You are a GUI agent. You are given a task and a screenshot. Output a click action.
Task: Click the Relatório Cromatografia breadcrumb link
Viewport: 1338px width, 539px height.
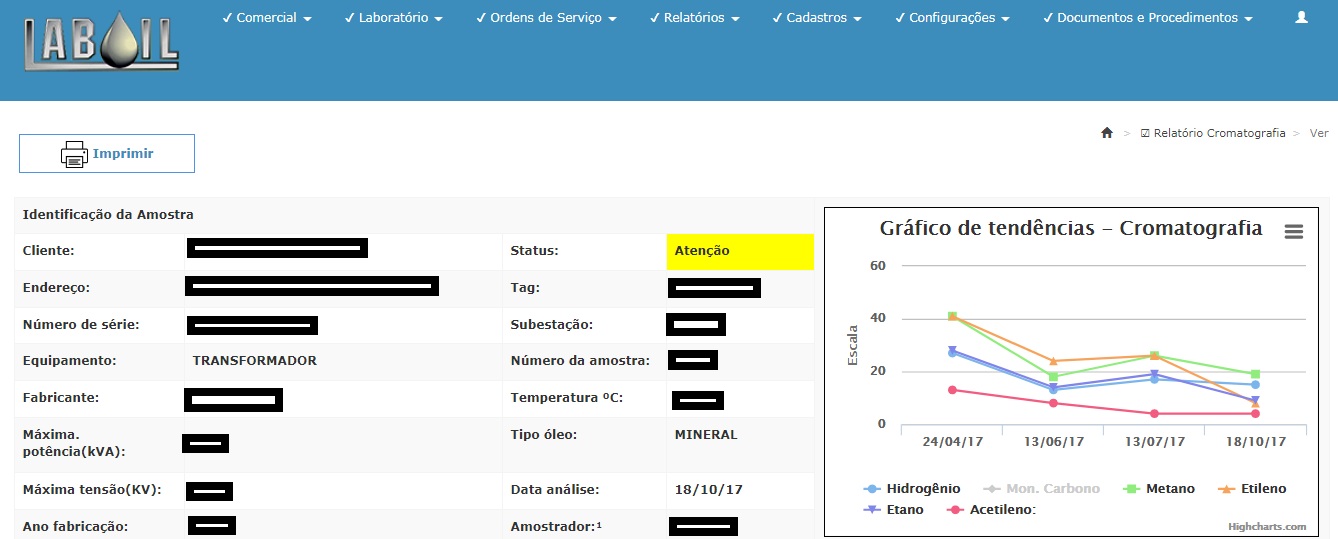(1212, 133)
